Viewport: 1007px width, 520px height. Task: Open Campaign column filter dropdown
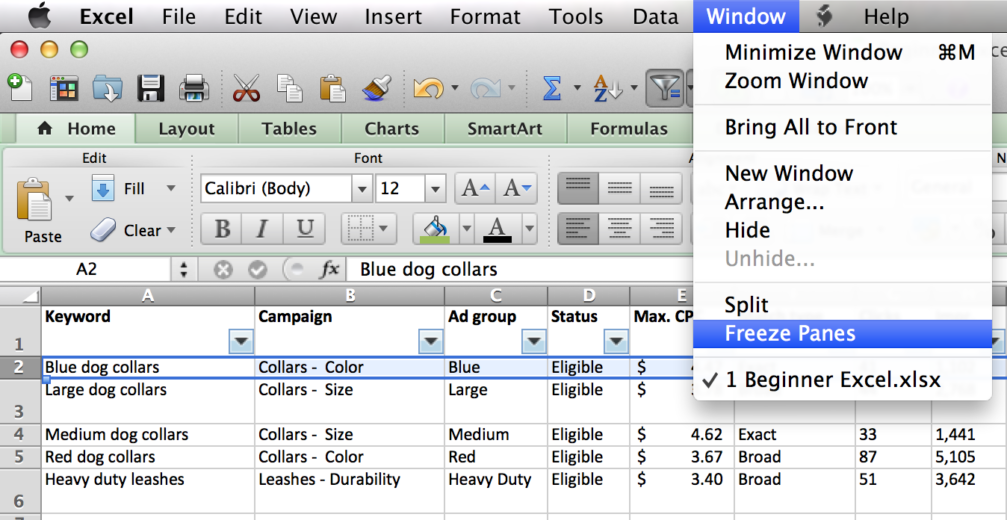click(x=431, y=342)
